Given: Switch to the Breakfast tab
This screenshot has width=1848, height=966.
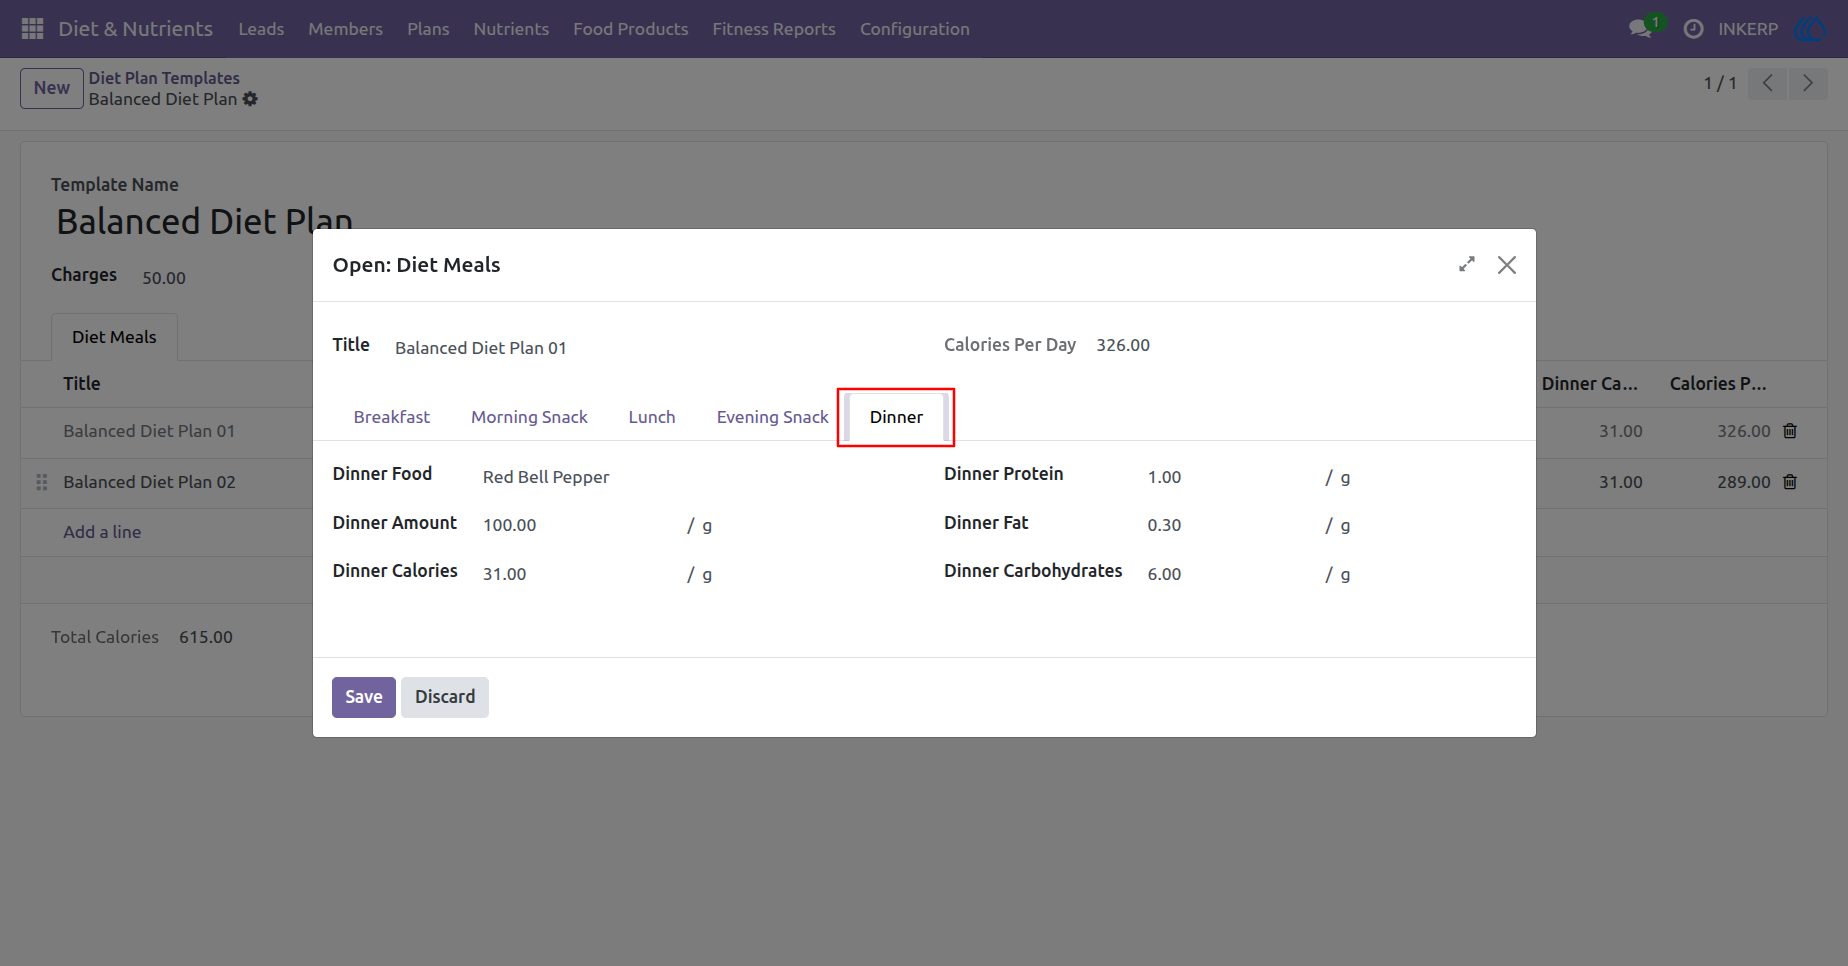Looking at the screenshot, I should pos(391,417).
